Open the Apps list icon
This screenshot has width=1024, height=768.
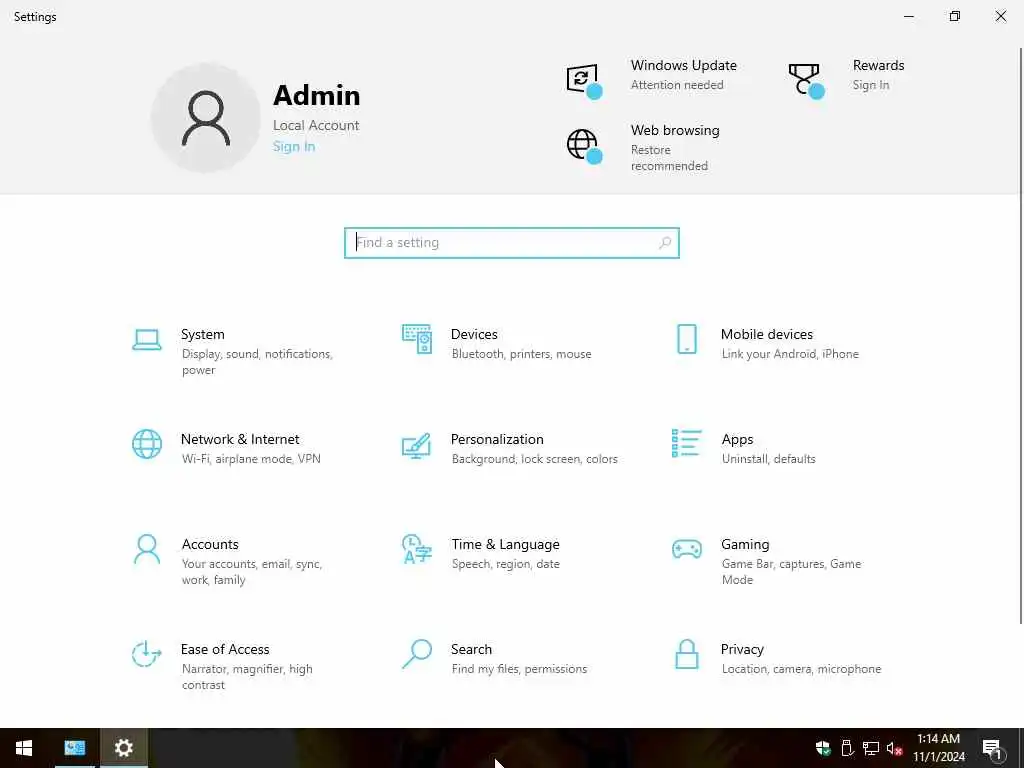click(686, 443)
